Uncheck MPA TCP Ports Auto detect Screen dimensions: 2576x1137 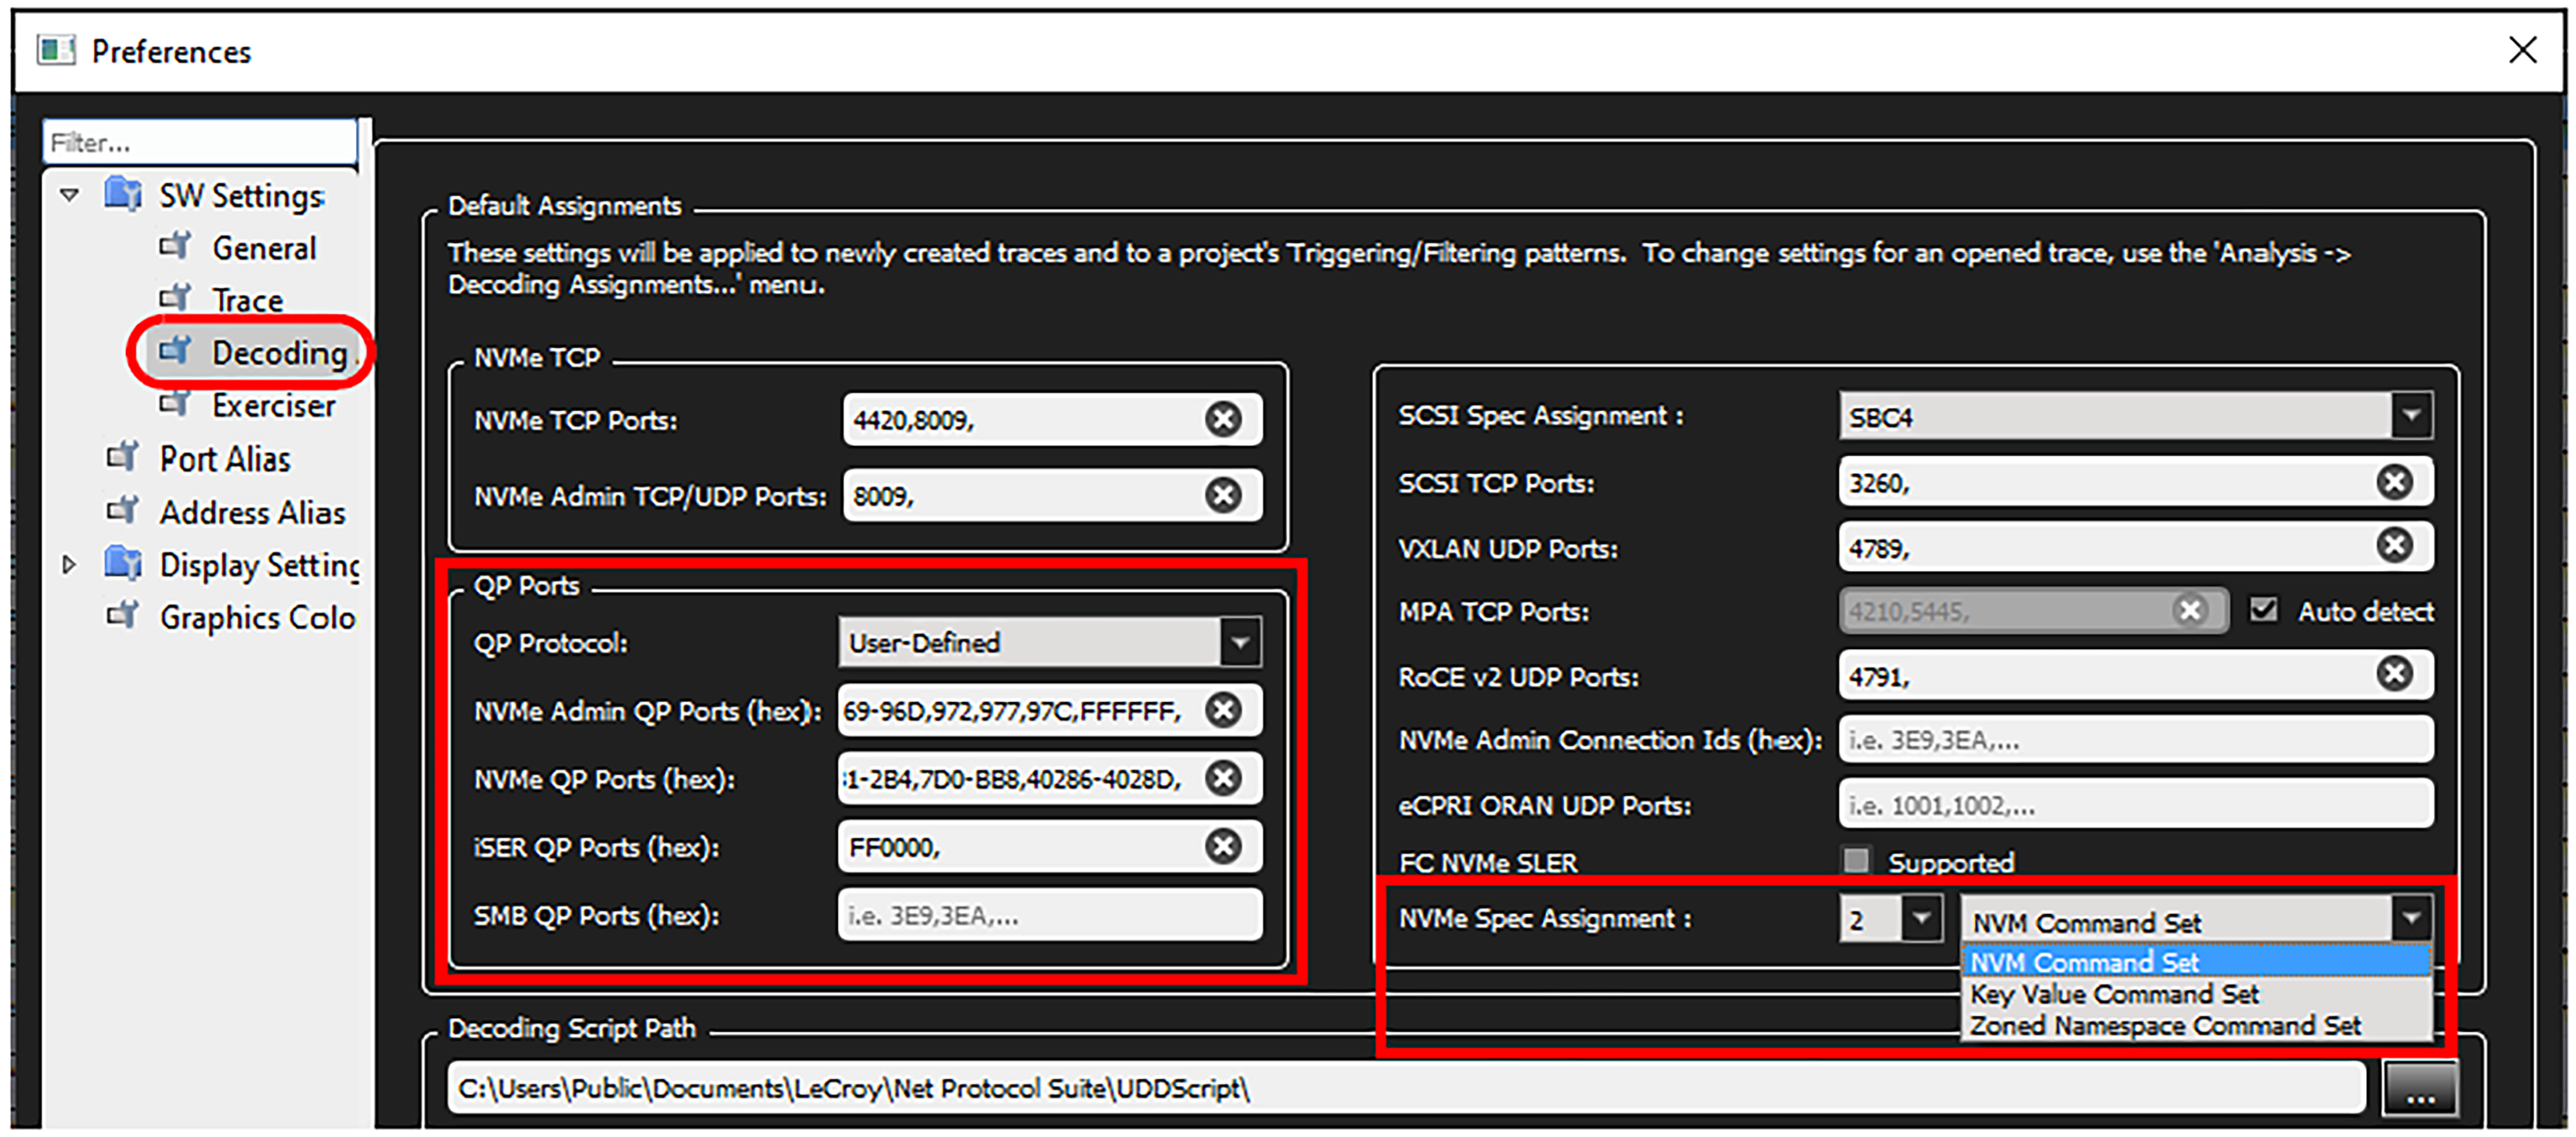point(2264,610)
